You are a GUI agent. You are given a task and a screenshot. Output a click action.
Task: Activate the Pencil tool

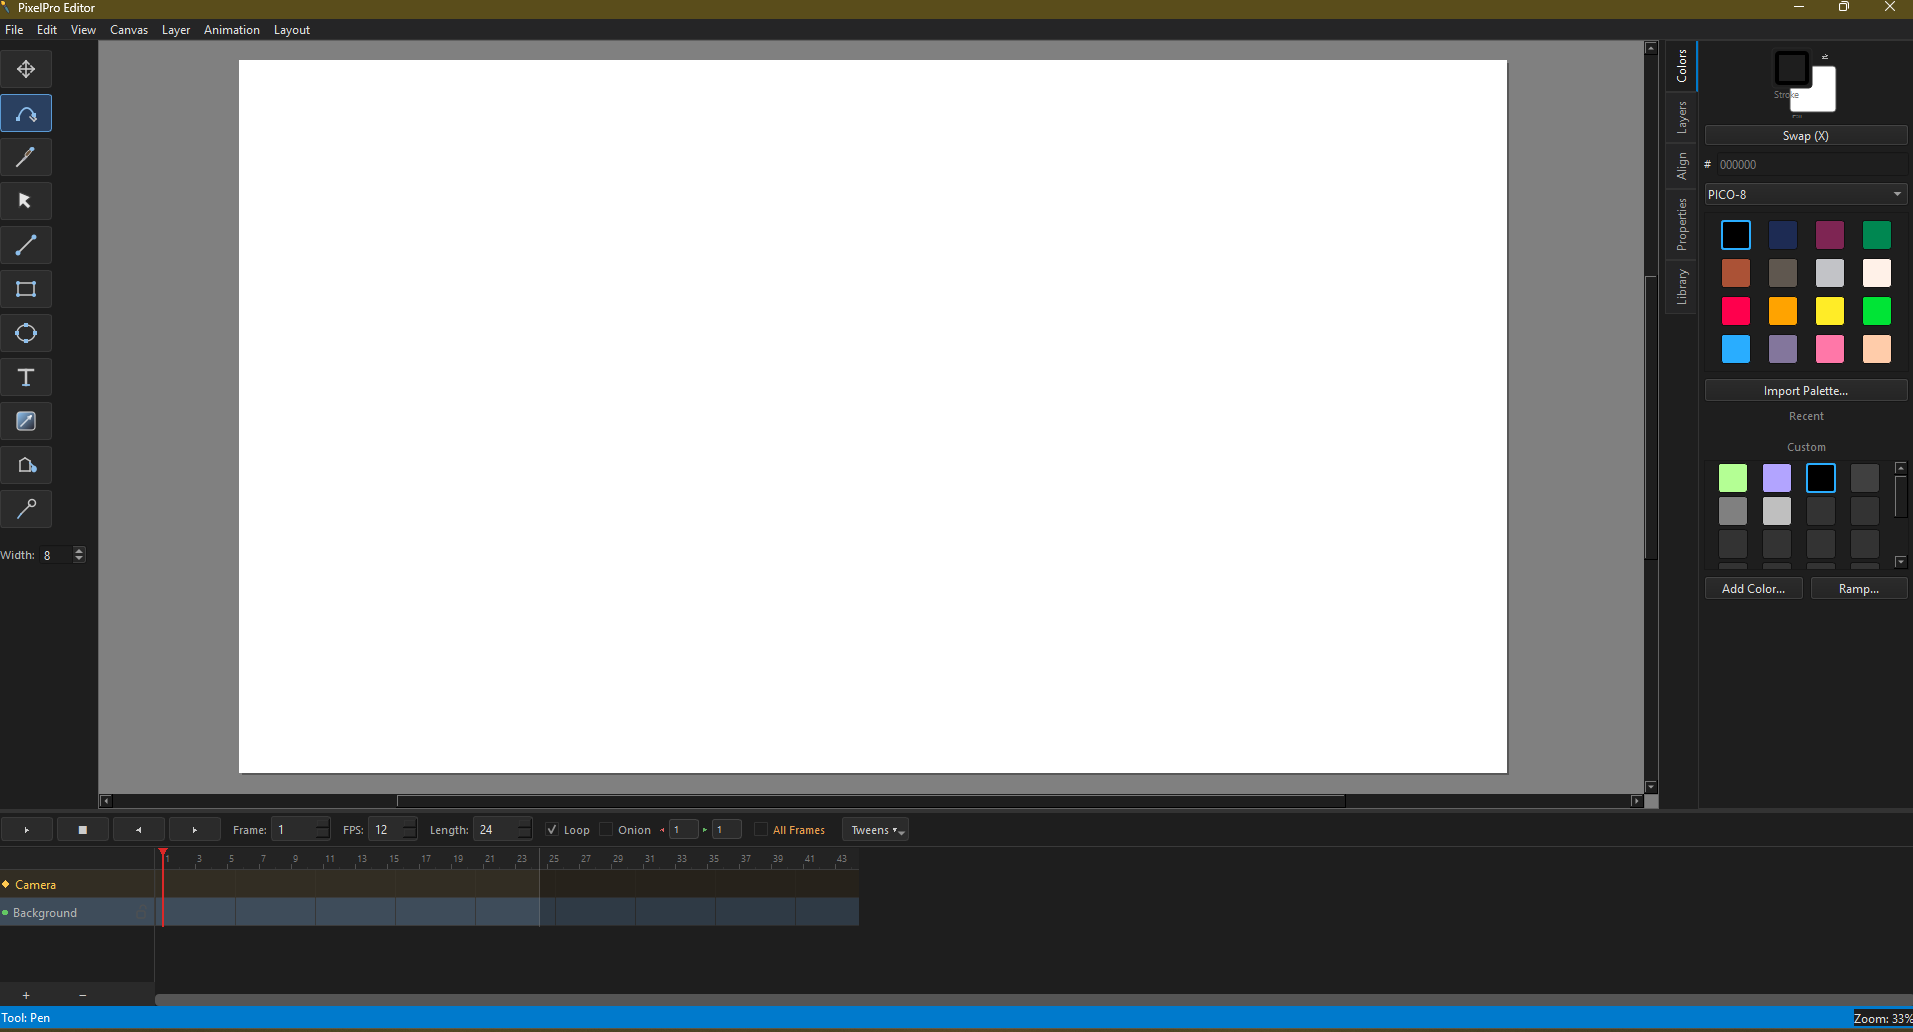pyautogui.click(x=26, y=157)
